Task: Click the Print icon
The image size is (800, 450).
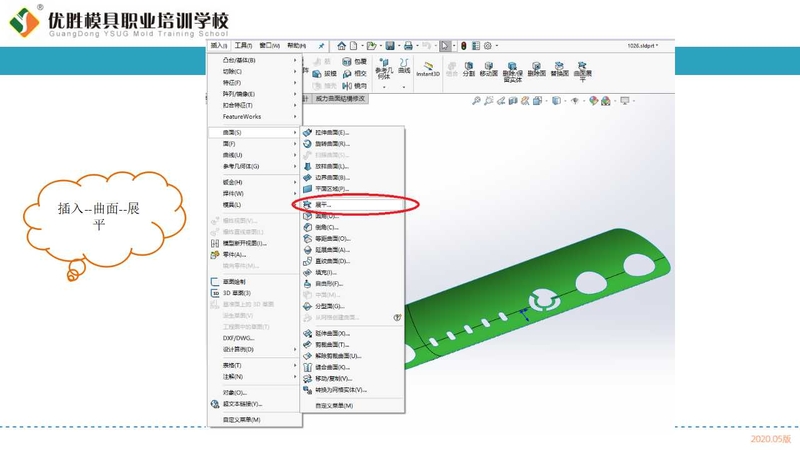Action: coord(408,46)
